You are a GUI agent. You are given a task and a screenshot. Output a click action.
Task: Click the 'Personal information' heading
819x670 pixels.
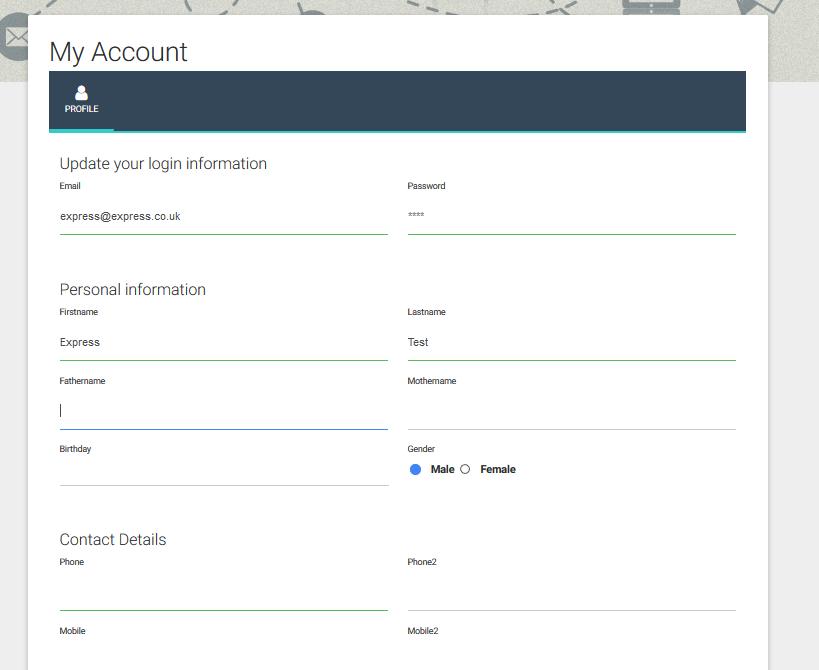coord(133,289)
